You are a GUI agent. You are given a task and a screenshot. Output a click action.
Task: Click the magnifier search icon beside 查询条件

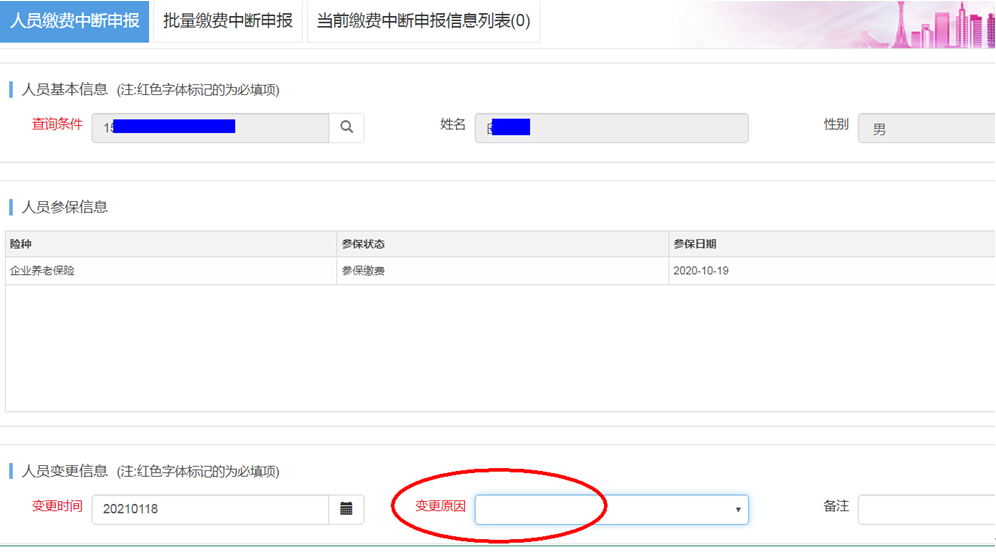[x=346, y=128]
